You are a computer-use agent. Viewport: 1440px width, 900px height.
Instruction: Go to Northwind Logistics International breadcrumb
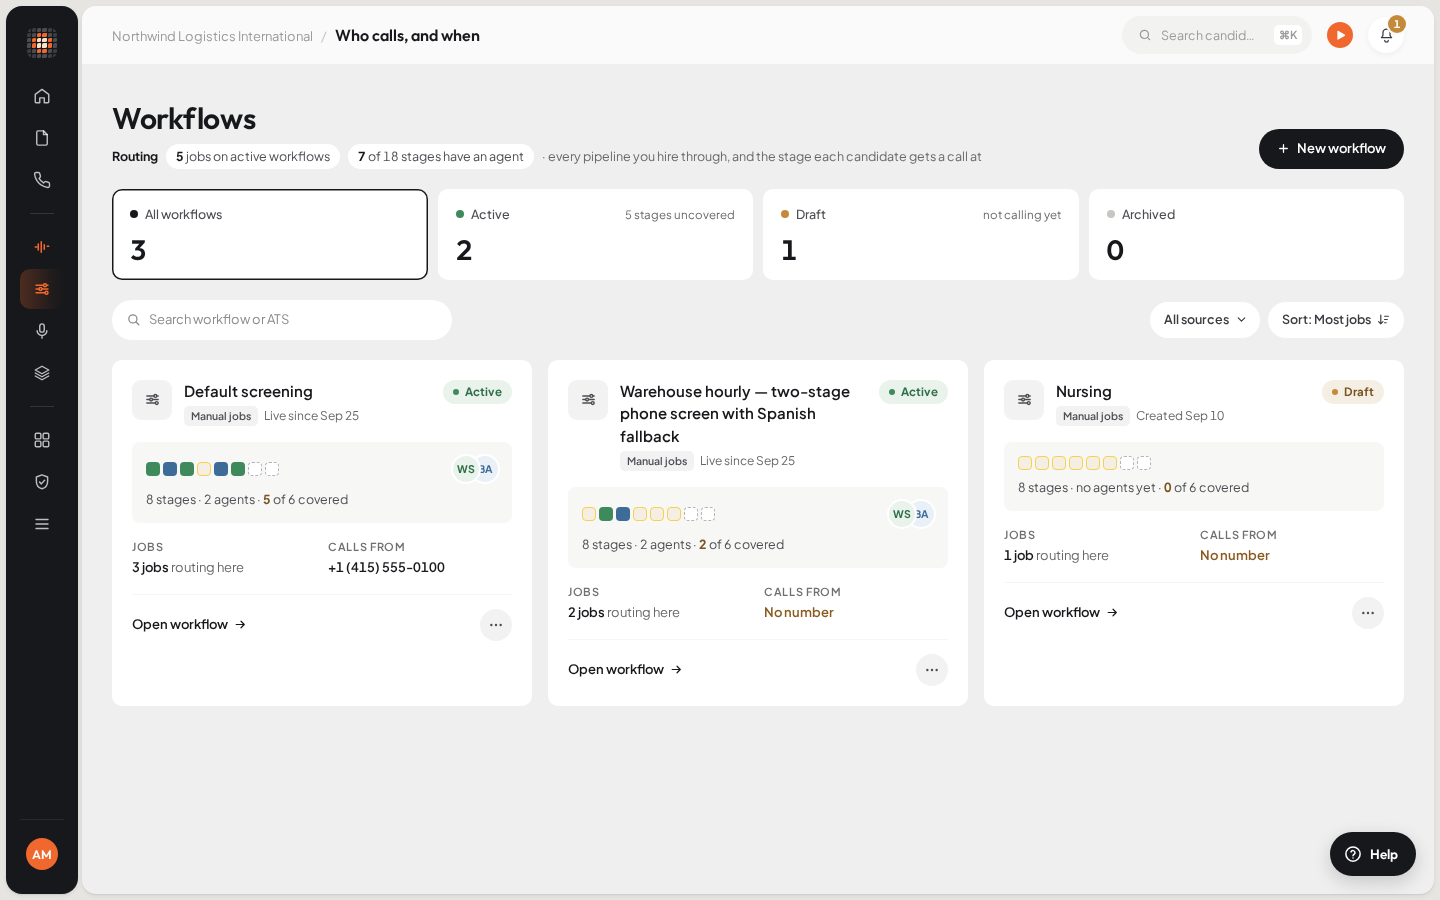[x=212, y=36]
